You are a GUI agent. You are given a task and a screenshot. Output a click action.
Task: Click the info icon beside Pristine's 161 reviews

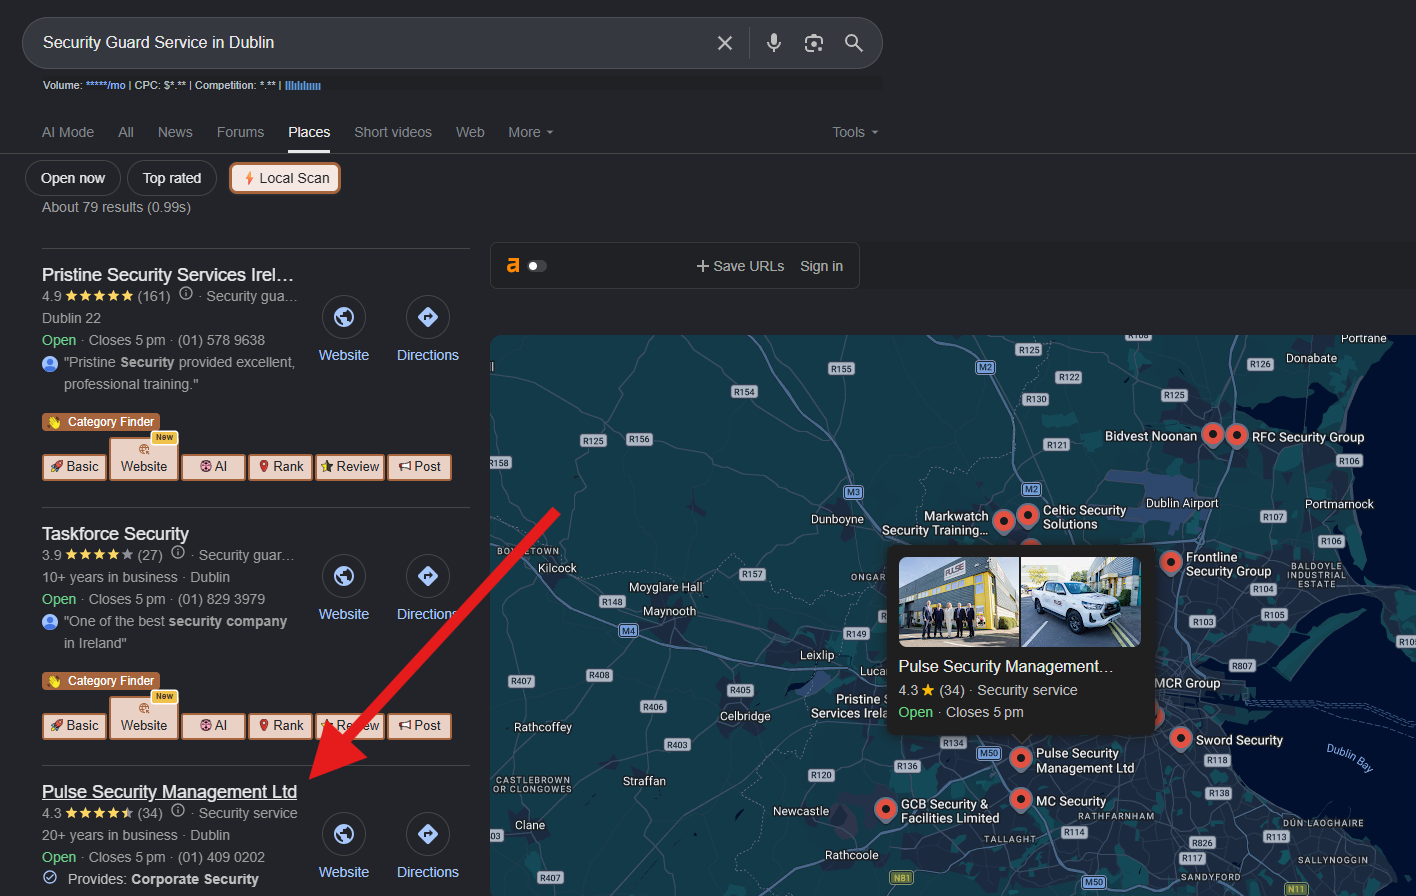tap(186, 295)
